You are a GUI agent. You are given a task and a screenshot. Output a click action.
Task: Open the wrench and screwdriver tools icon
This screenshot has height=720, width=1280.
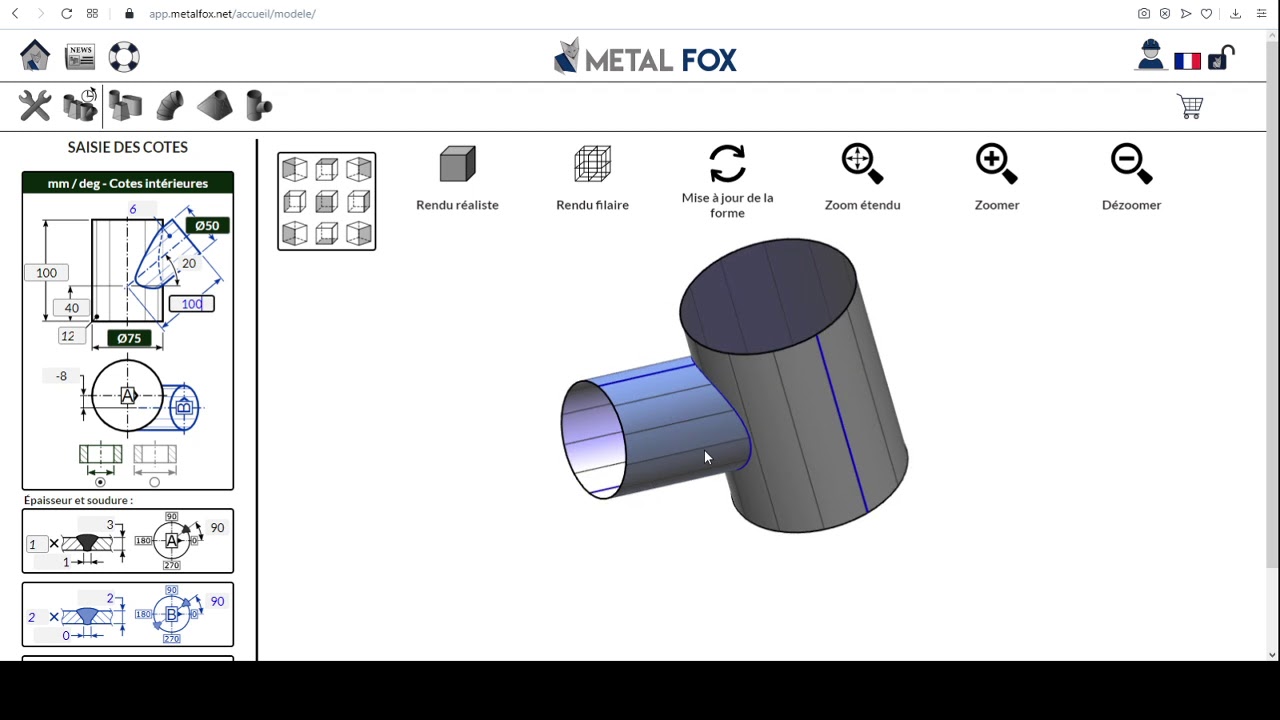[35, 106]
